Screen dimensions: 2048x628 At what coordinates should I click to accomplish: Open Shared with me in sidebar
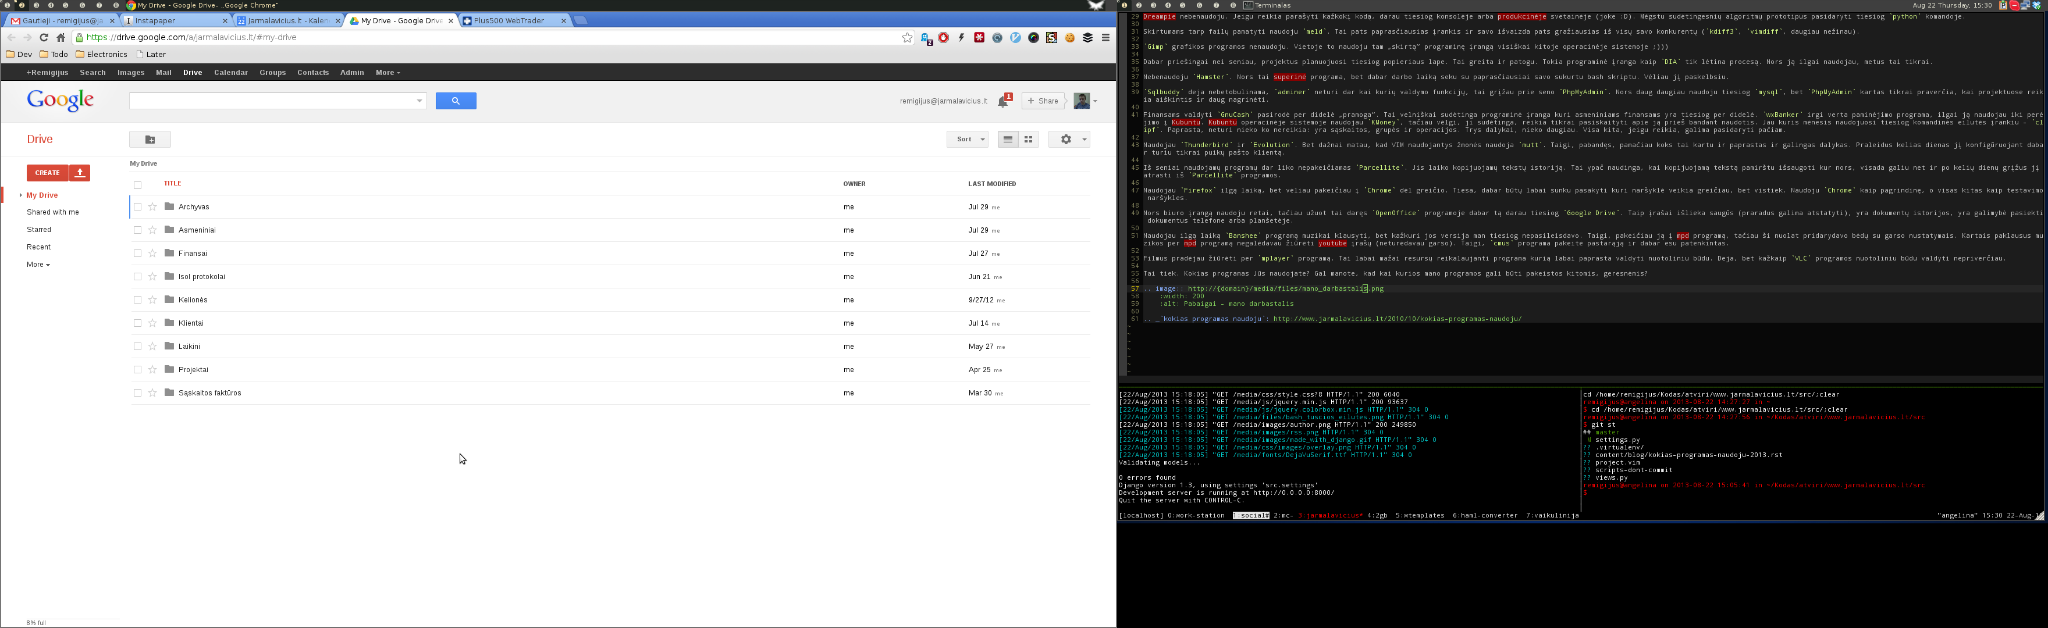[x=53, y=212]
